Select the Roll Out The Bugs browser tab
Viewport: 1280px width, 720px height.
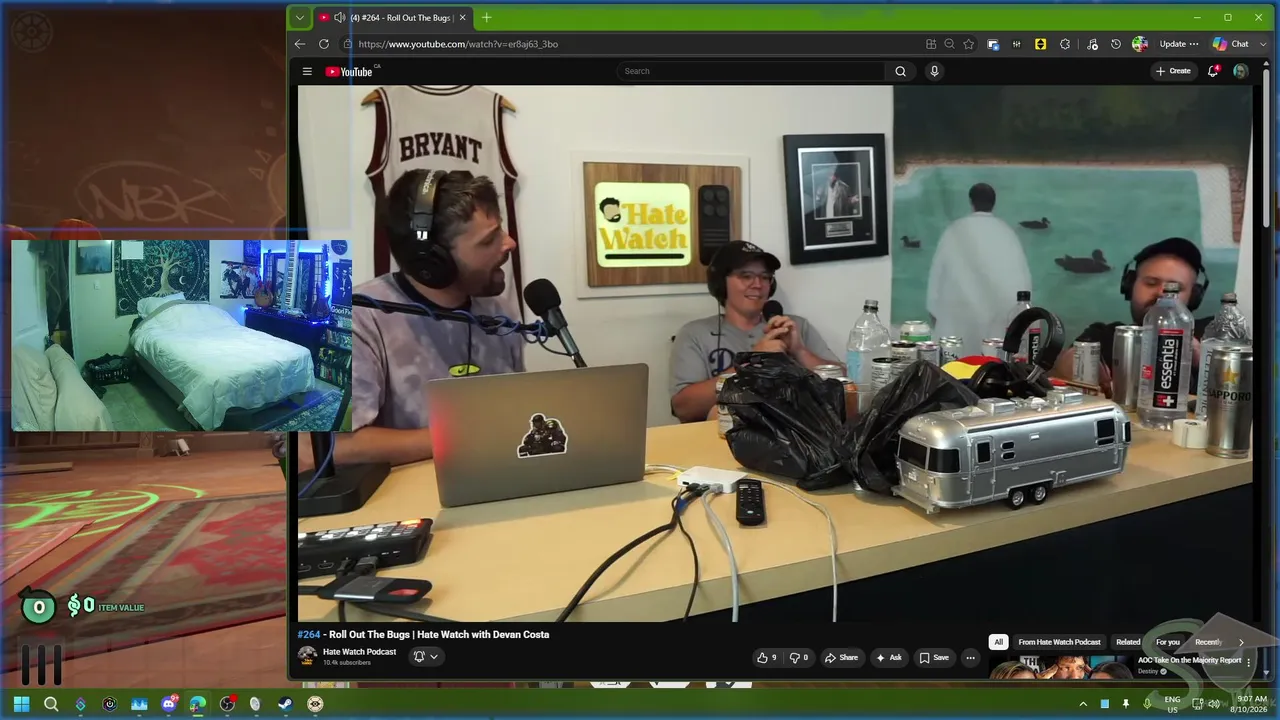click(x=393, y=17)
